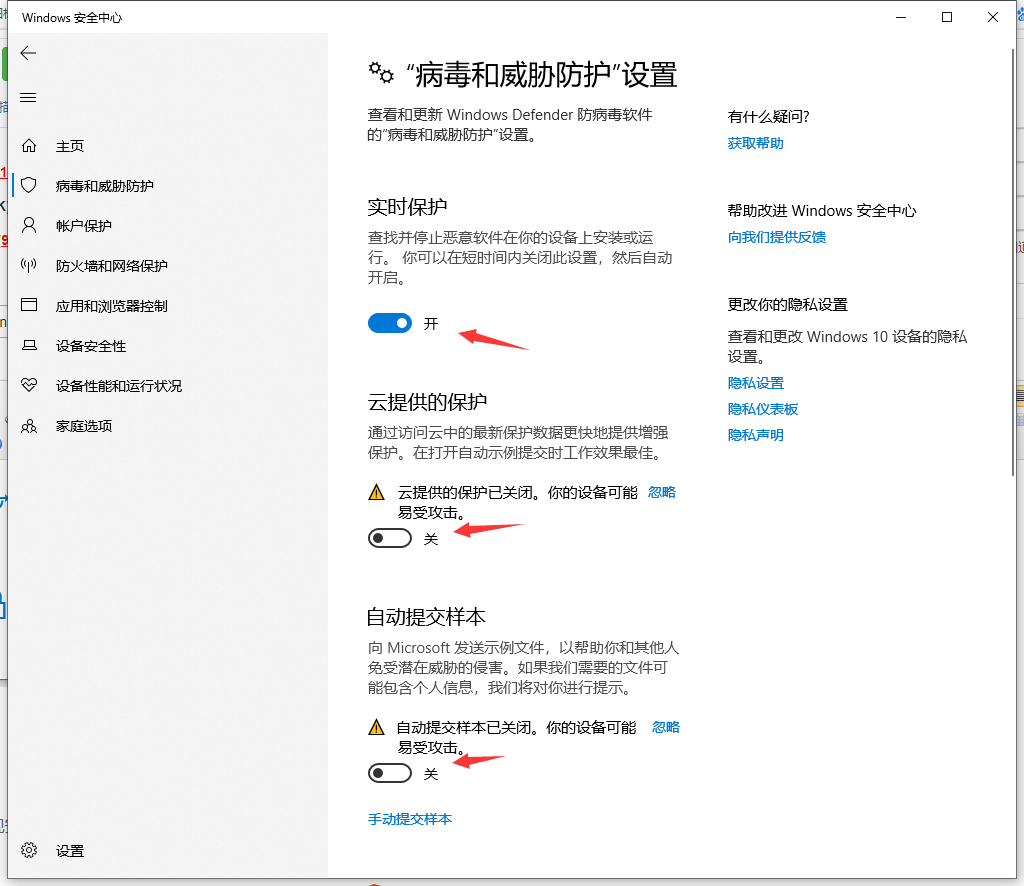Enable automatic sample submission (自动提交样本) toggle
The width and height of the screenshot is (1024, 886).
pyautogui.click(x=390, y=773)
